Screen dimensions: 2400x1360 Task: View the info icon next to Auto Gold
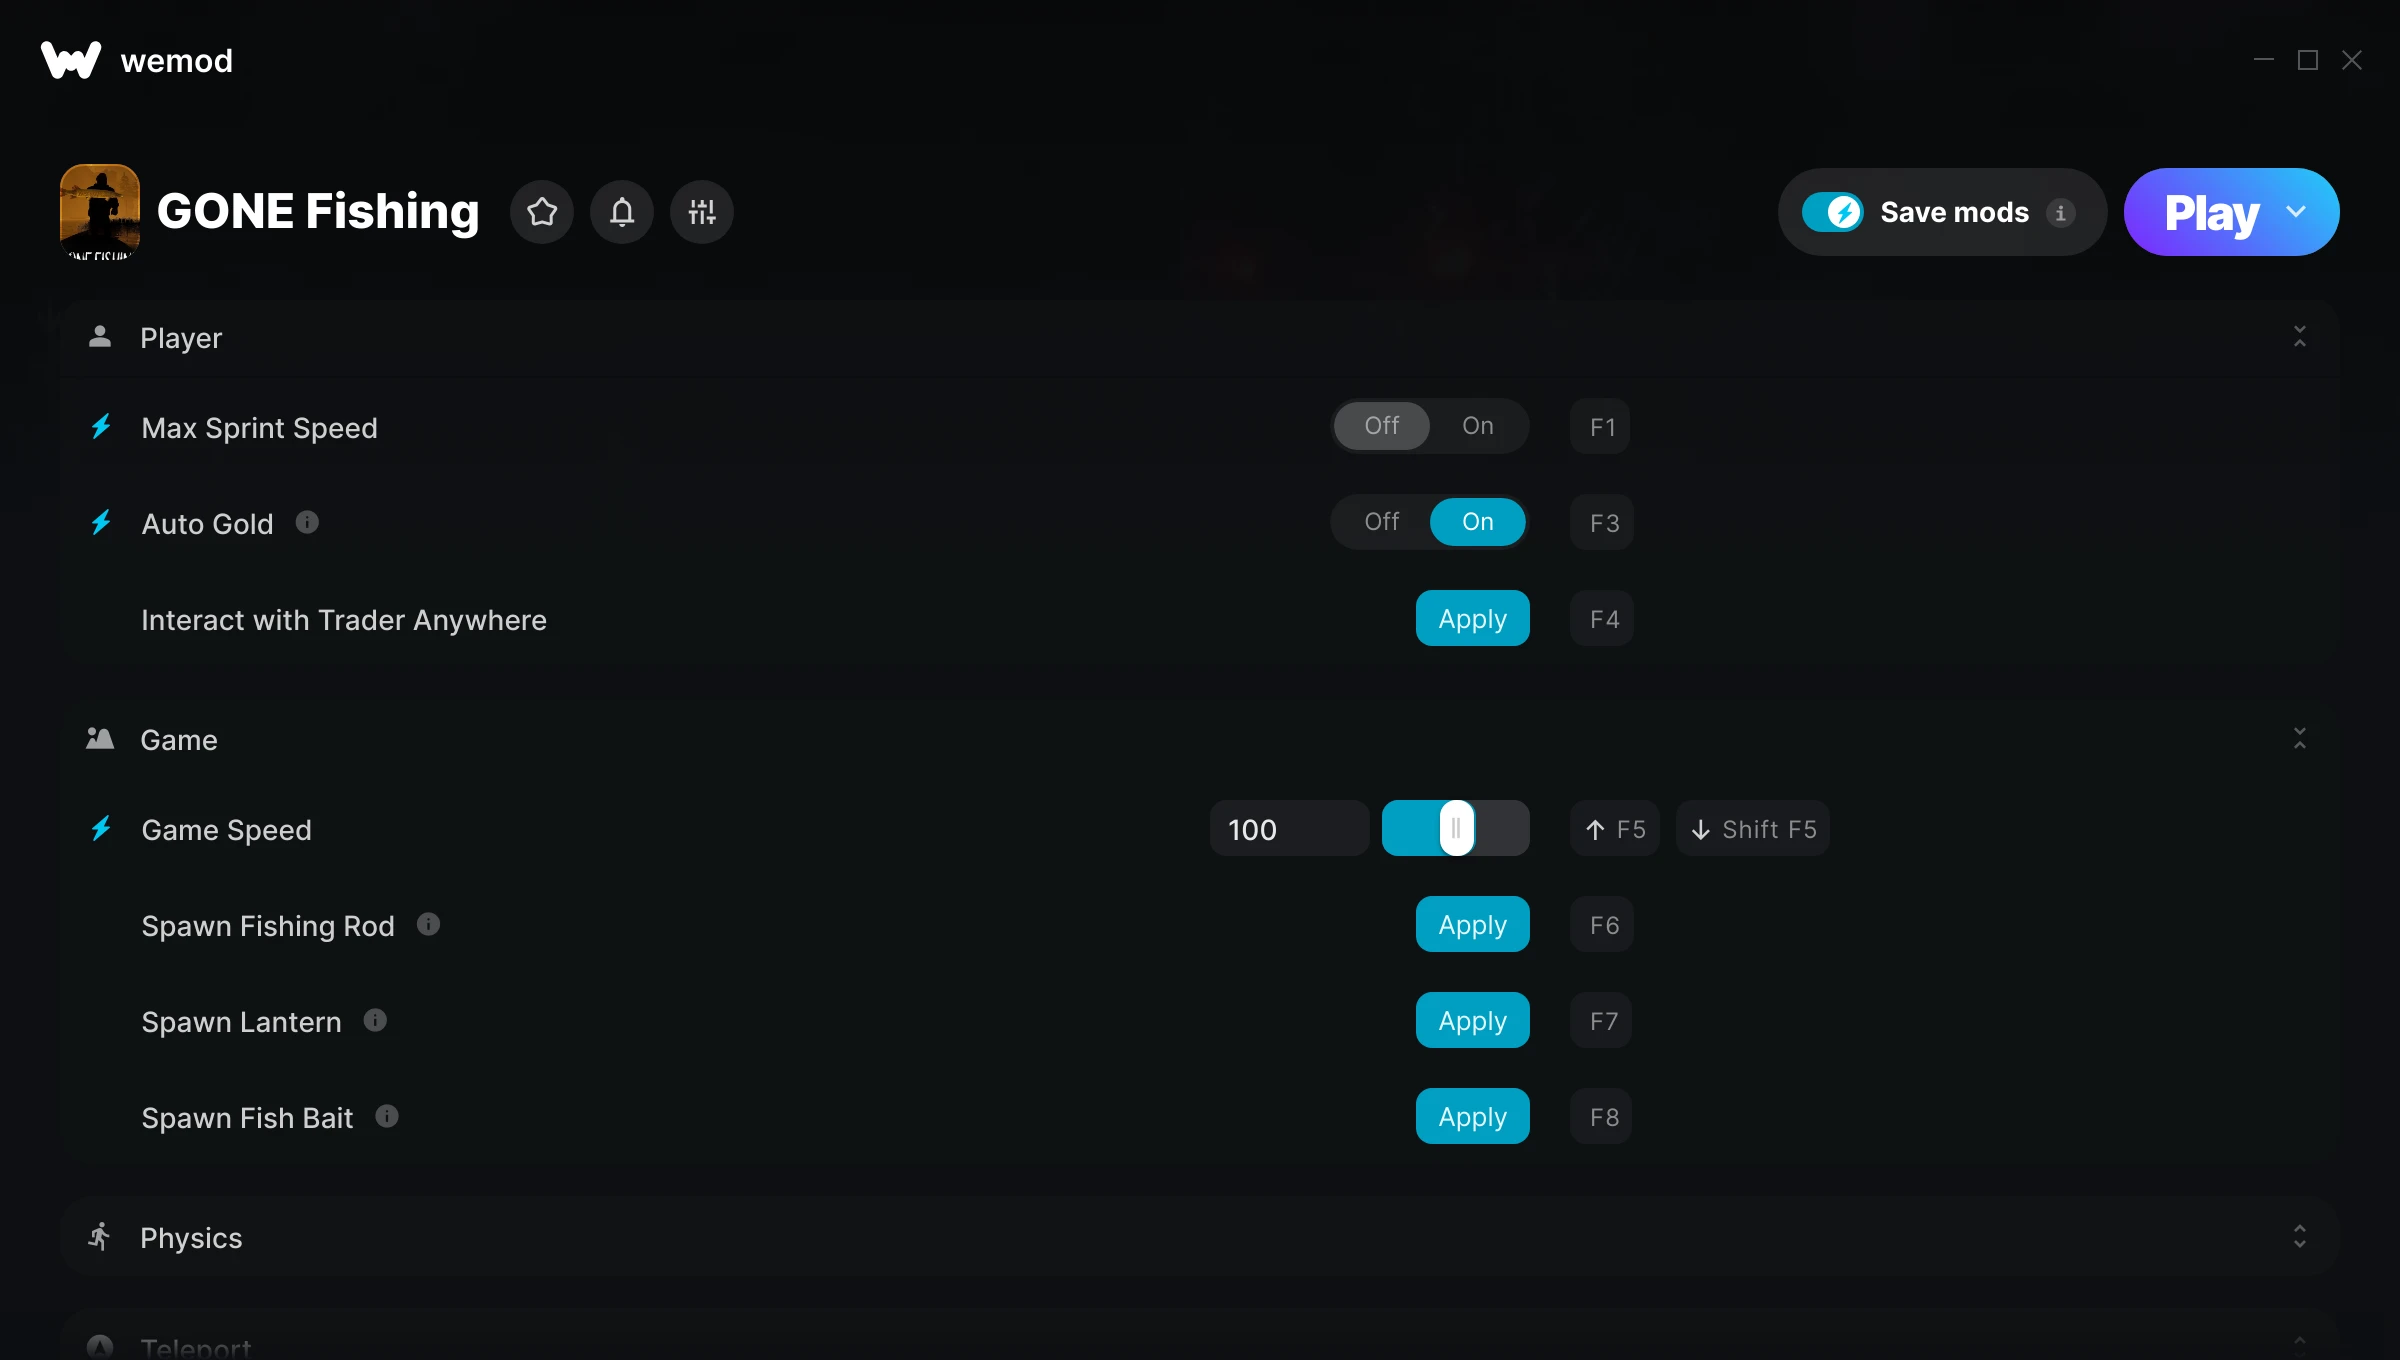pyautogui.click(x=307, y=522)
